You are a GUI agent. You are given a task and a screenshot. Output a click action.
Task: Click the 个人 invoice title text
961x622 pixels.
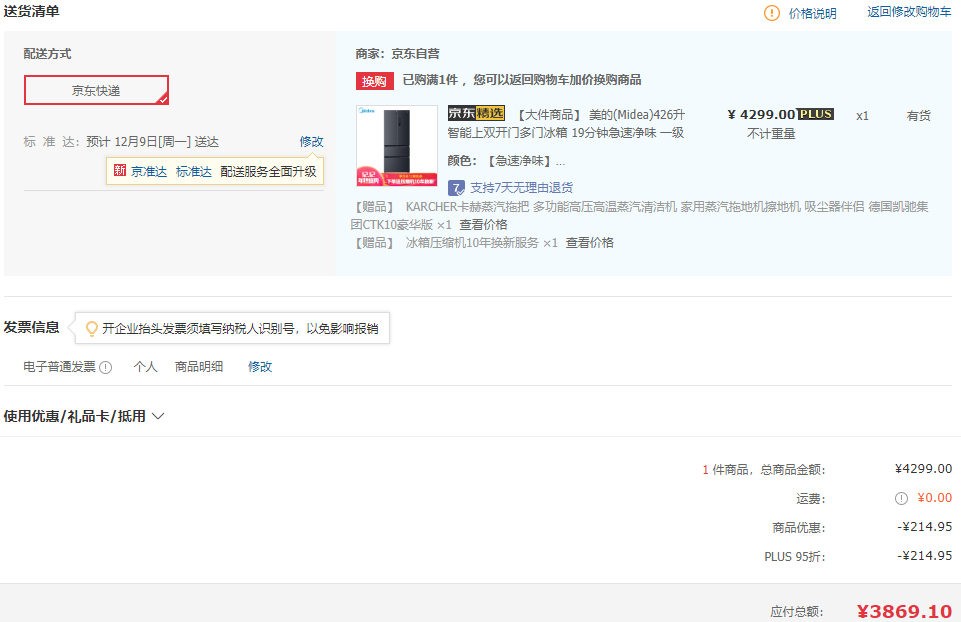coord(145,366)
